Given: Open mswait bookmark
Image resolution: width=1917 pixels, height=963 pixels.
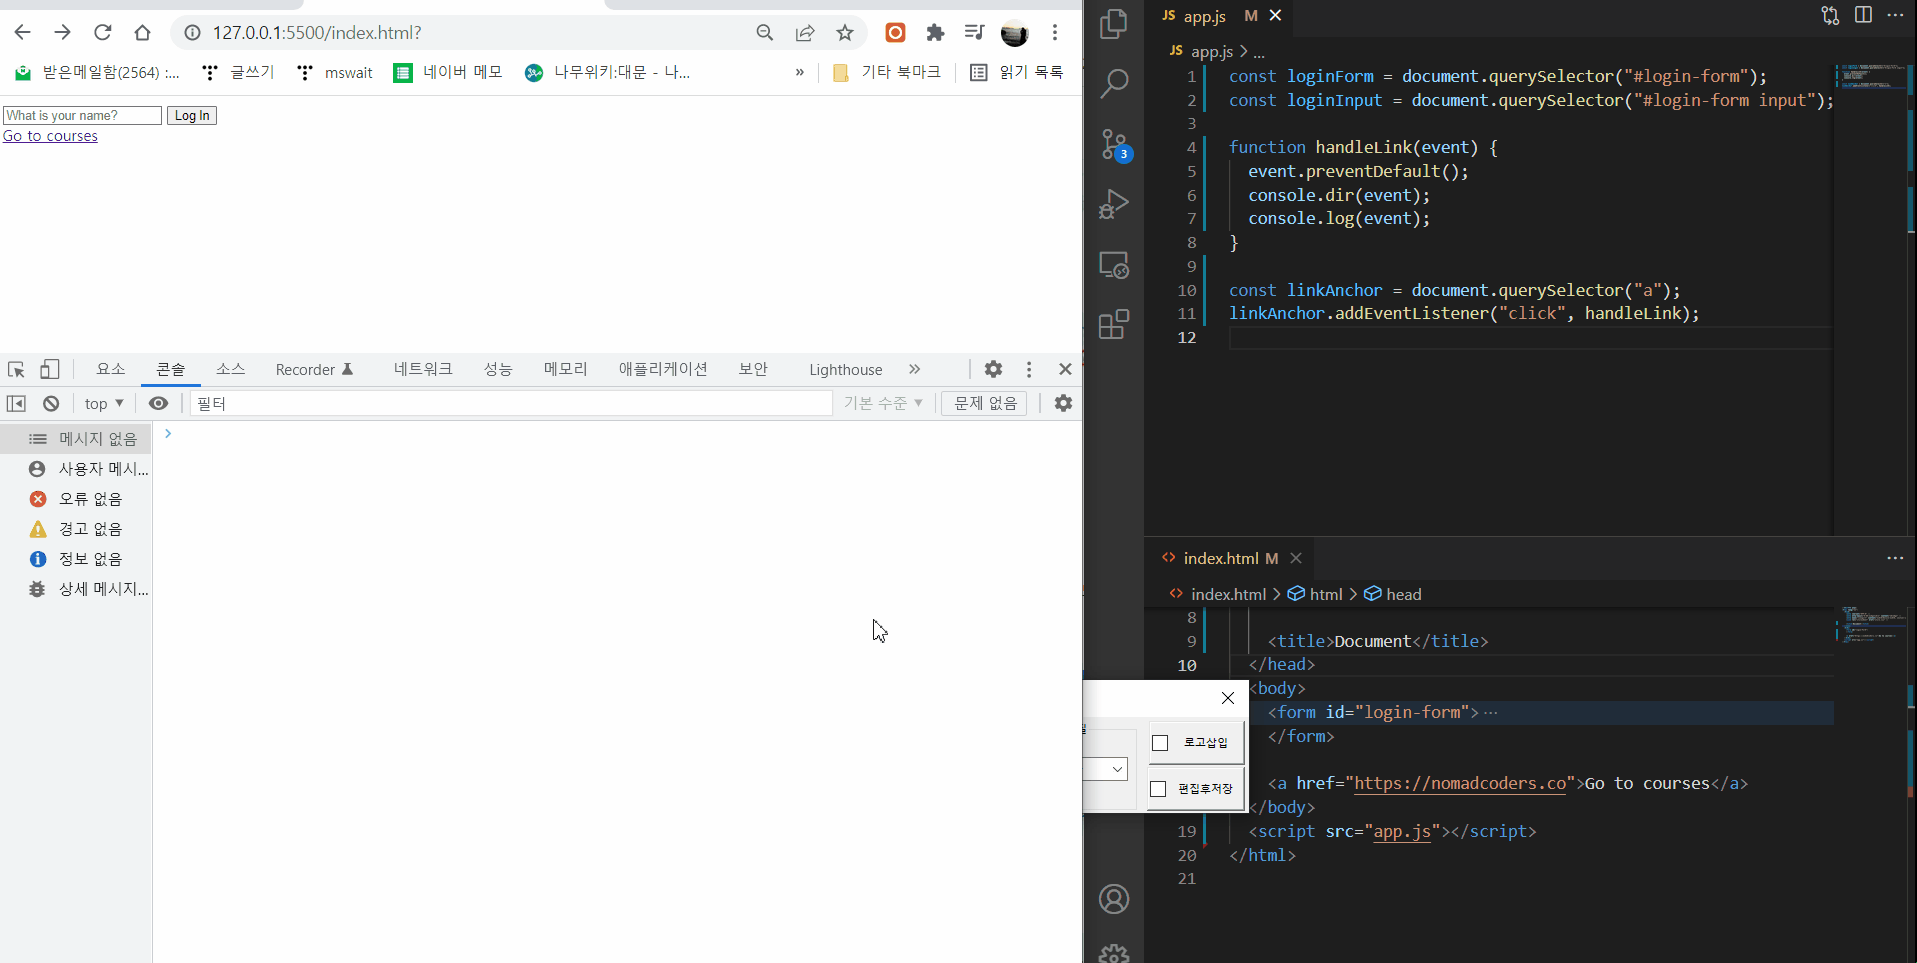Looking at the screenshot, I should (x=335, y=72).
